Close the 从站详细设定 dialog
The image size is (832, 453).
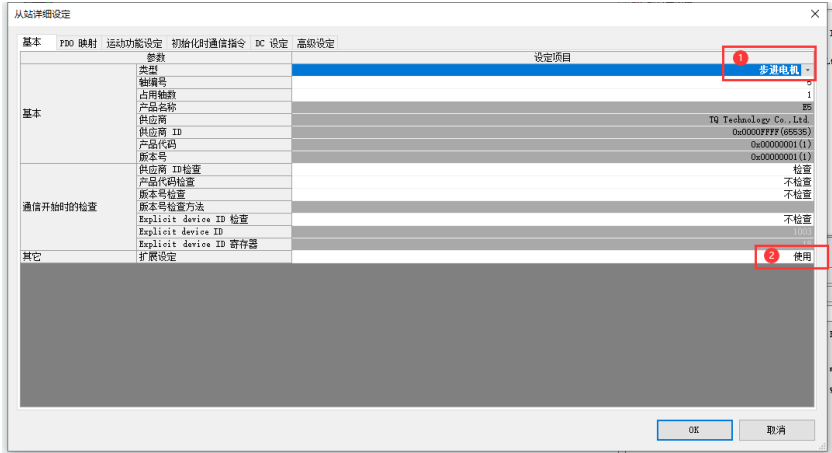(813, 13)
